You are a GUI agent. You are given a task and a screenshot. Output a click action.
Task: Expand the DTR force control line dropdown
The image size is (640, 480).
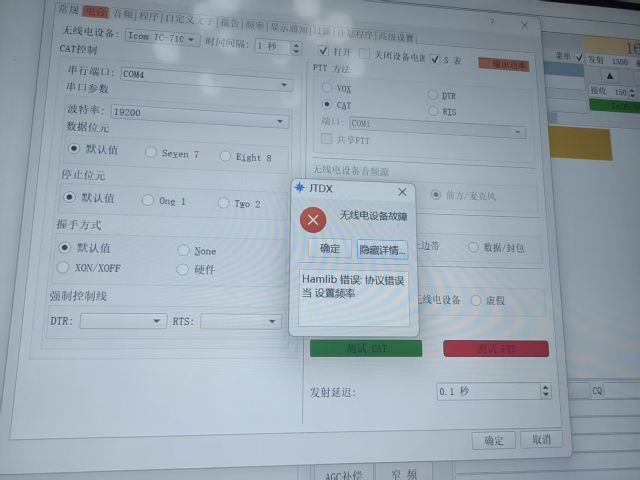123,321
